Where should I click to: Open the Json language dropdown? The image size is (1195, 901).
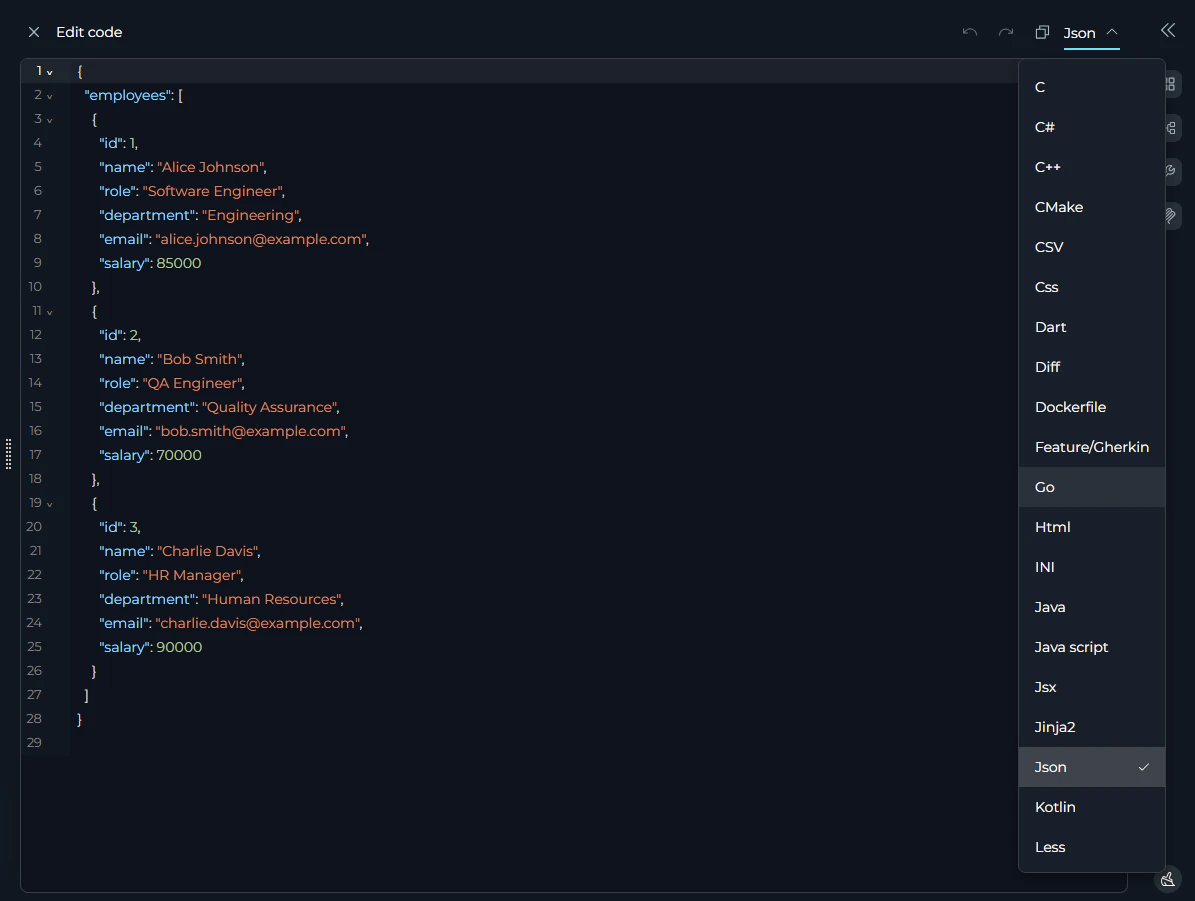(x=1090, y=32)
